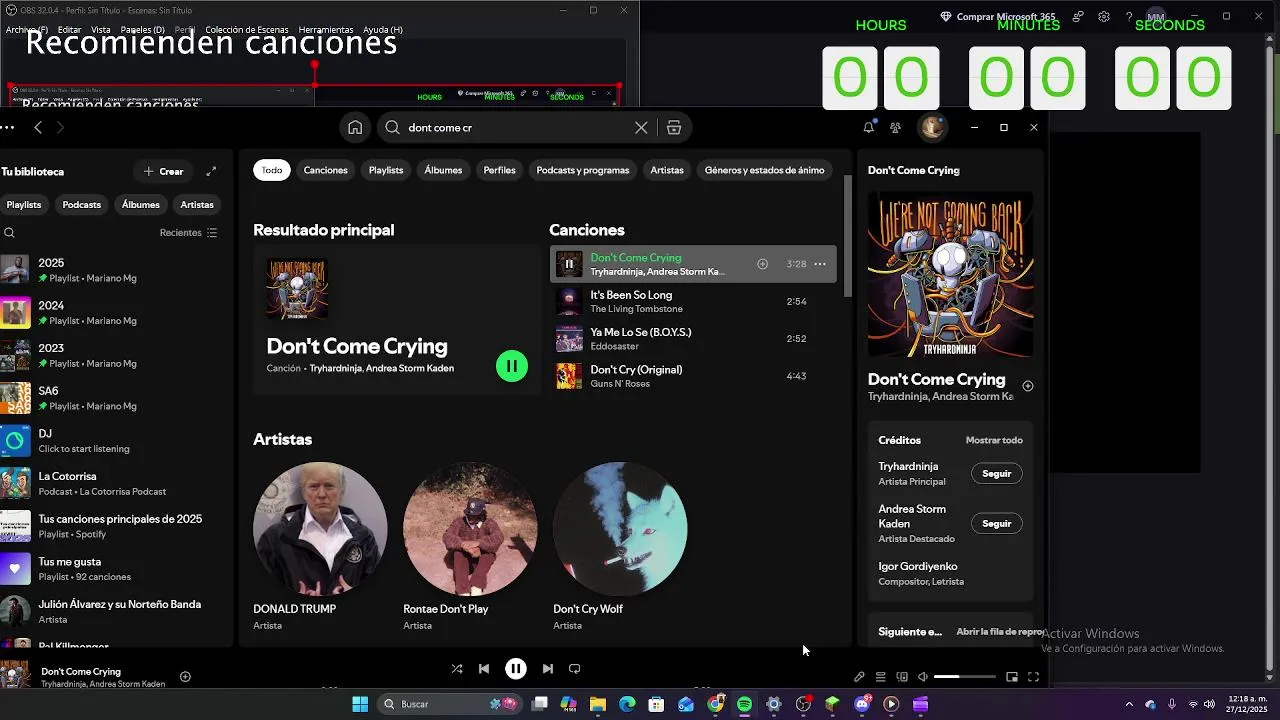
Task: Open Spotify notifications bell
Action: click(868, 127)
